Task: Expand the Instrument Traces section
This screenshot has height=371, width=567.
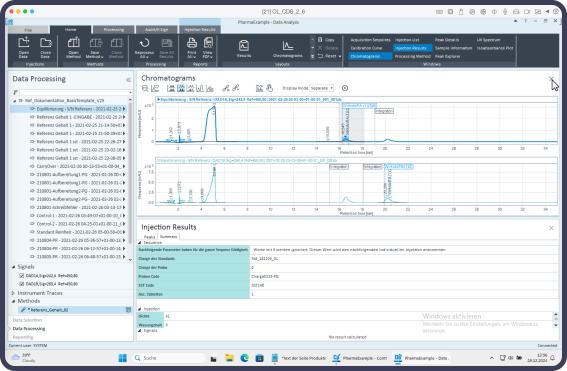Action: pyautogui.click(x=13, y=293)
